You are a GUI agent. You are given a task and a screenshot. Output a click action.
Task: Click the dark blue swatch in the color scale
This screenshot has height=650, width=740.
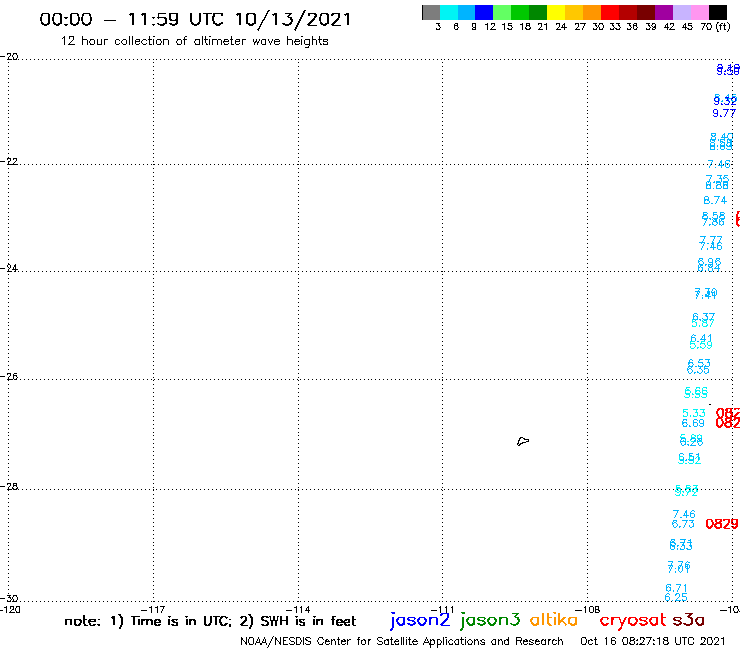coord(484,12)
